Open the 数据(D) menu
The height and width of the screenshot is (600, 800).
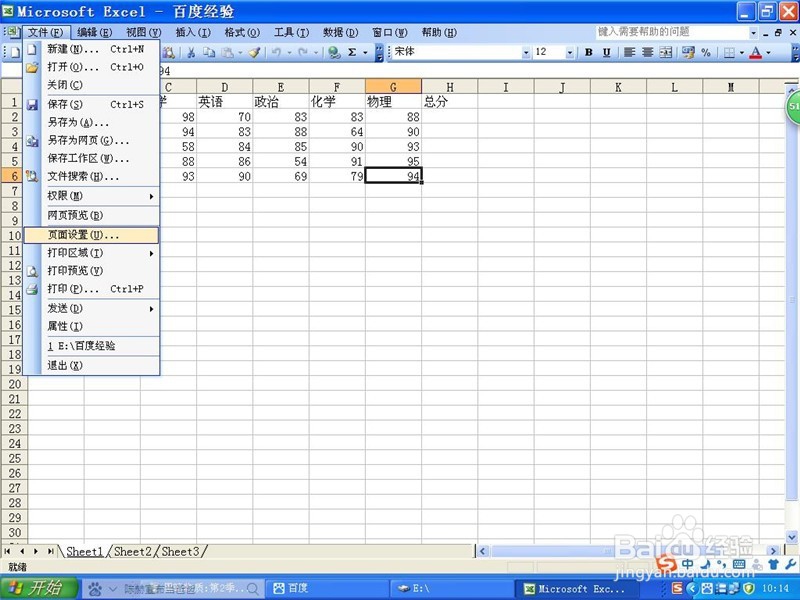coord(340,32)
